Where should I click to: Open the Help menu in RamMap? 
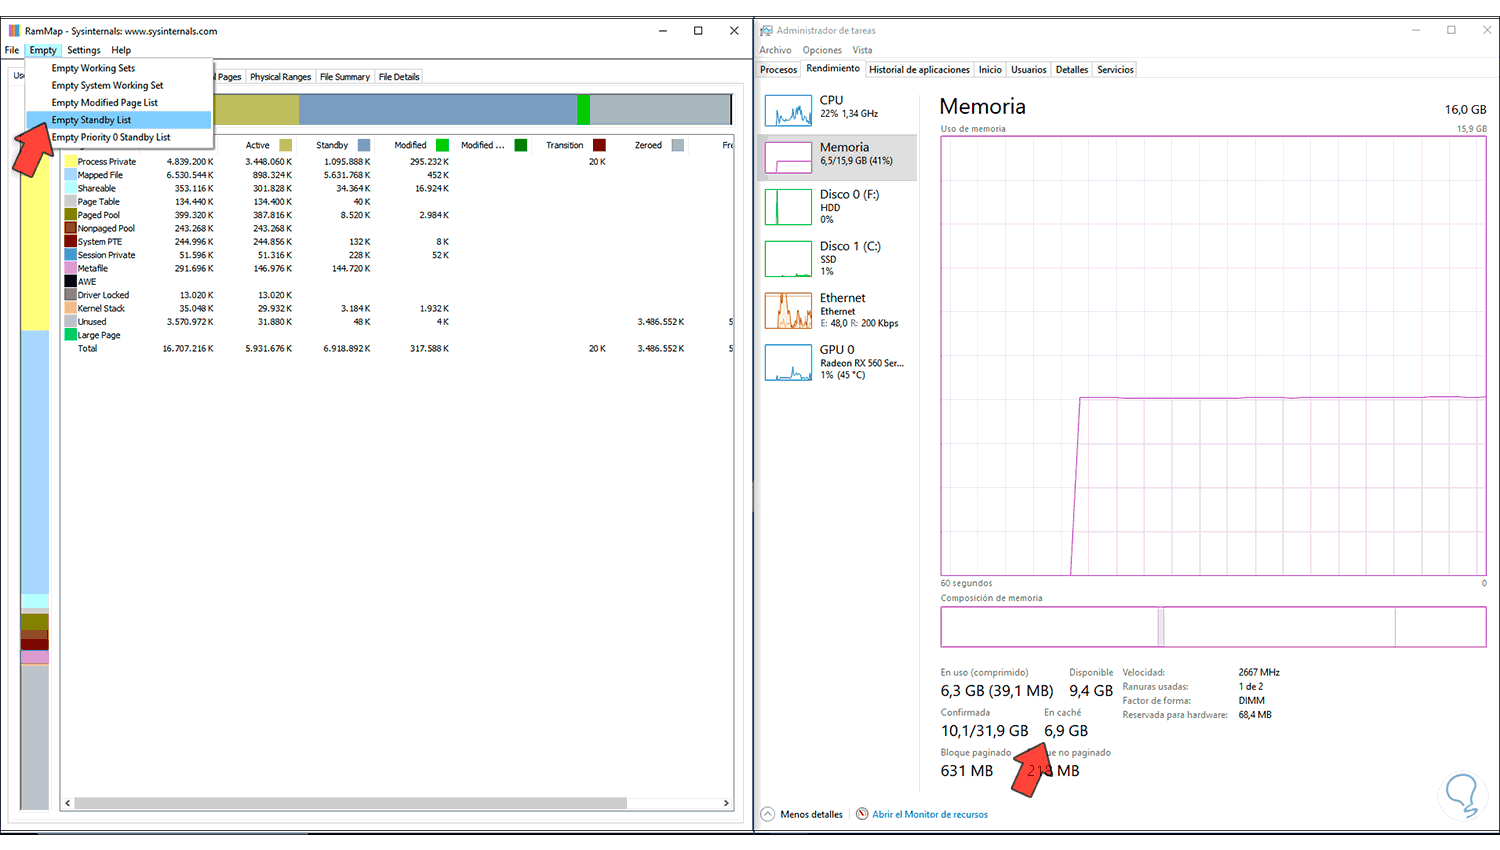(x=121, y=50)
